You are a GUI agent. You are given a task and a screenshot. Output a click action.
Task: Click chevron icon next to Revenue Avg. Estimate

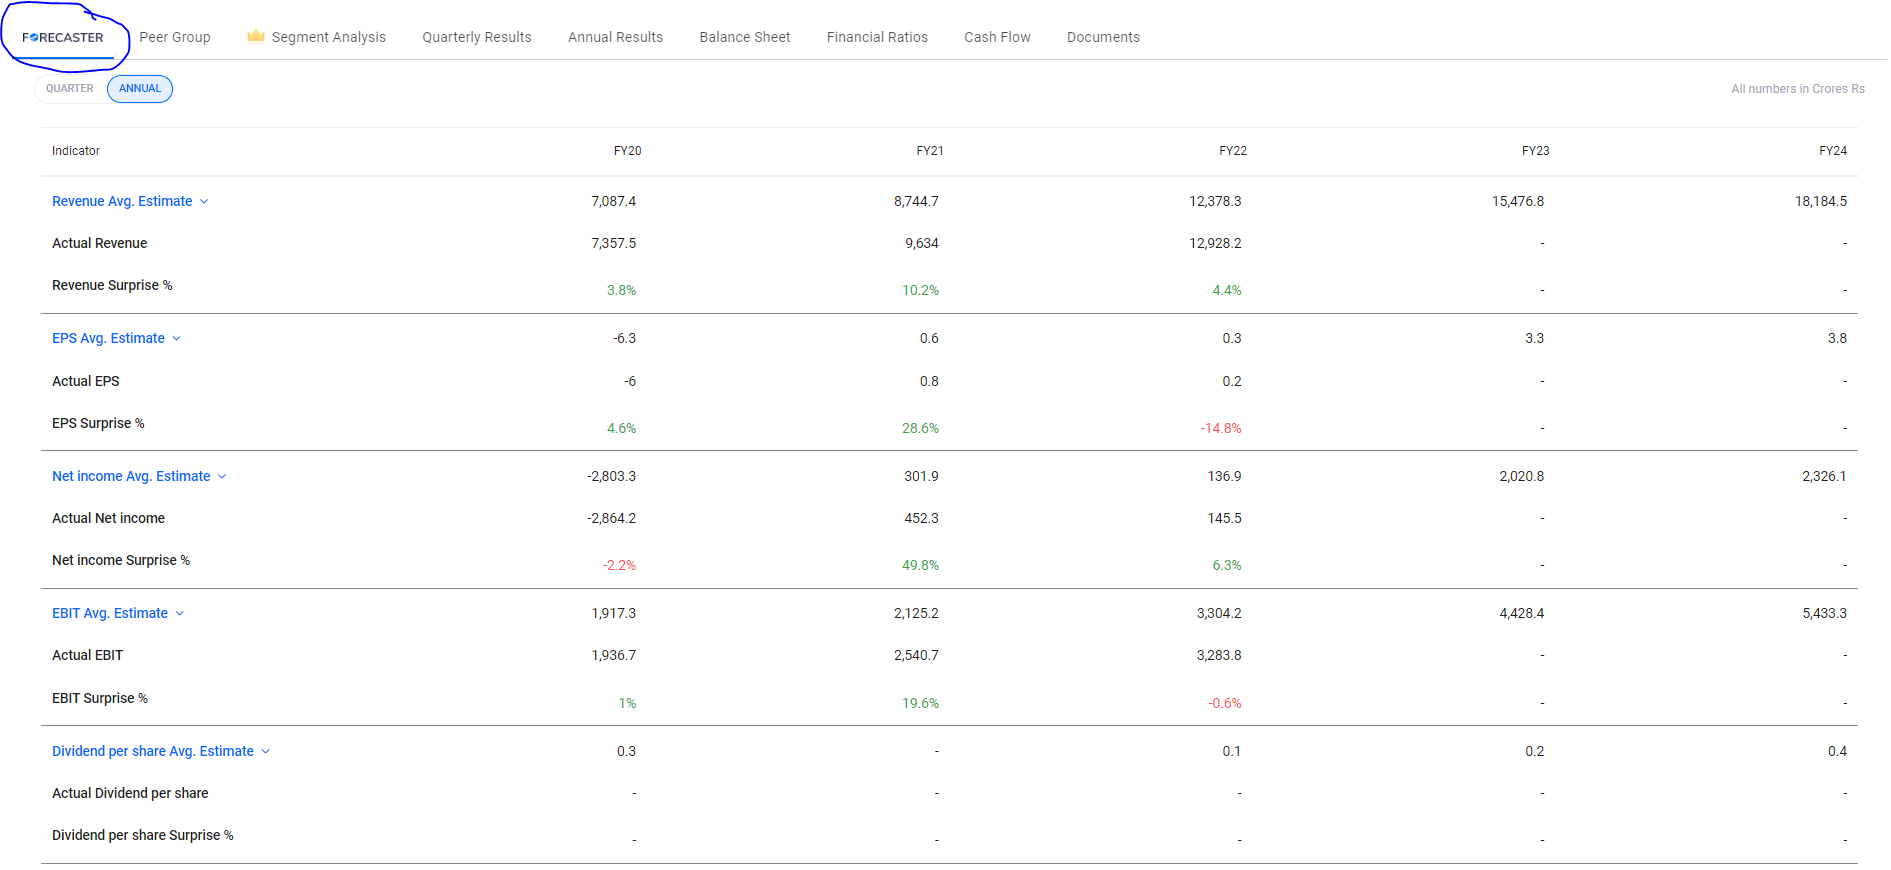[204, 201]
